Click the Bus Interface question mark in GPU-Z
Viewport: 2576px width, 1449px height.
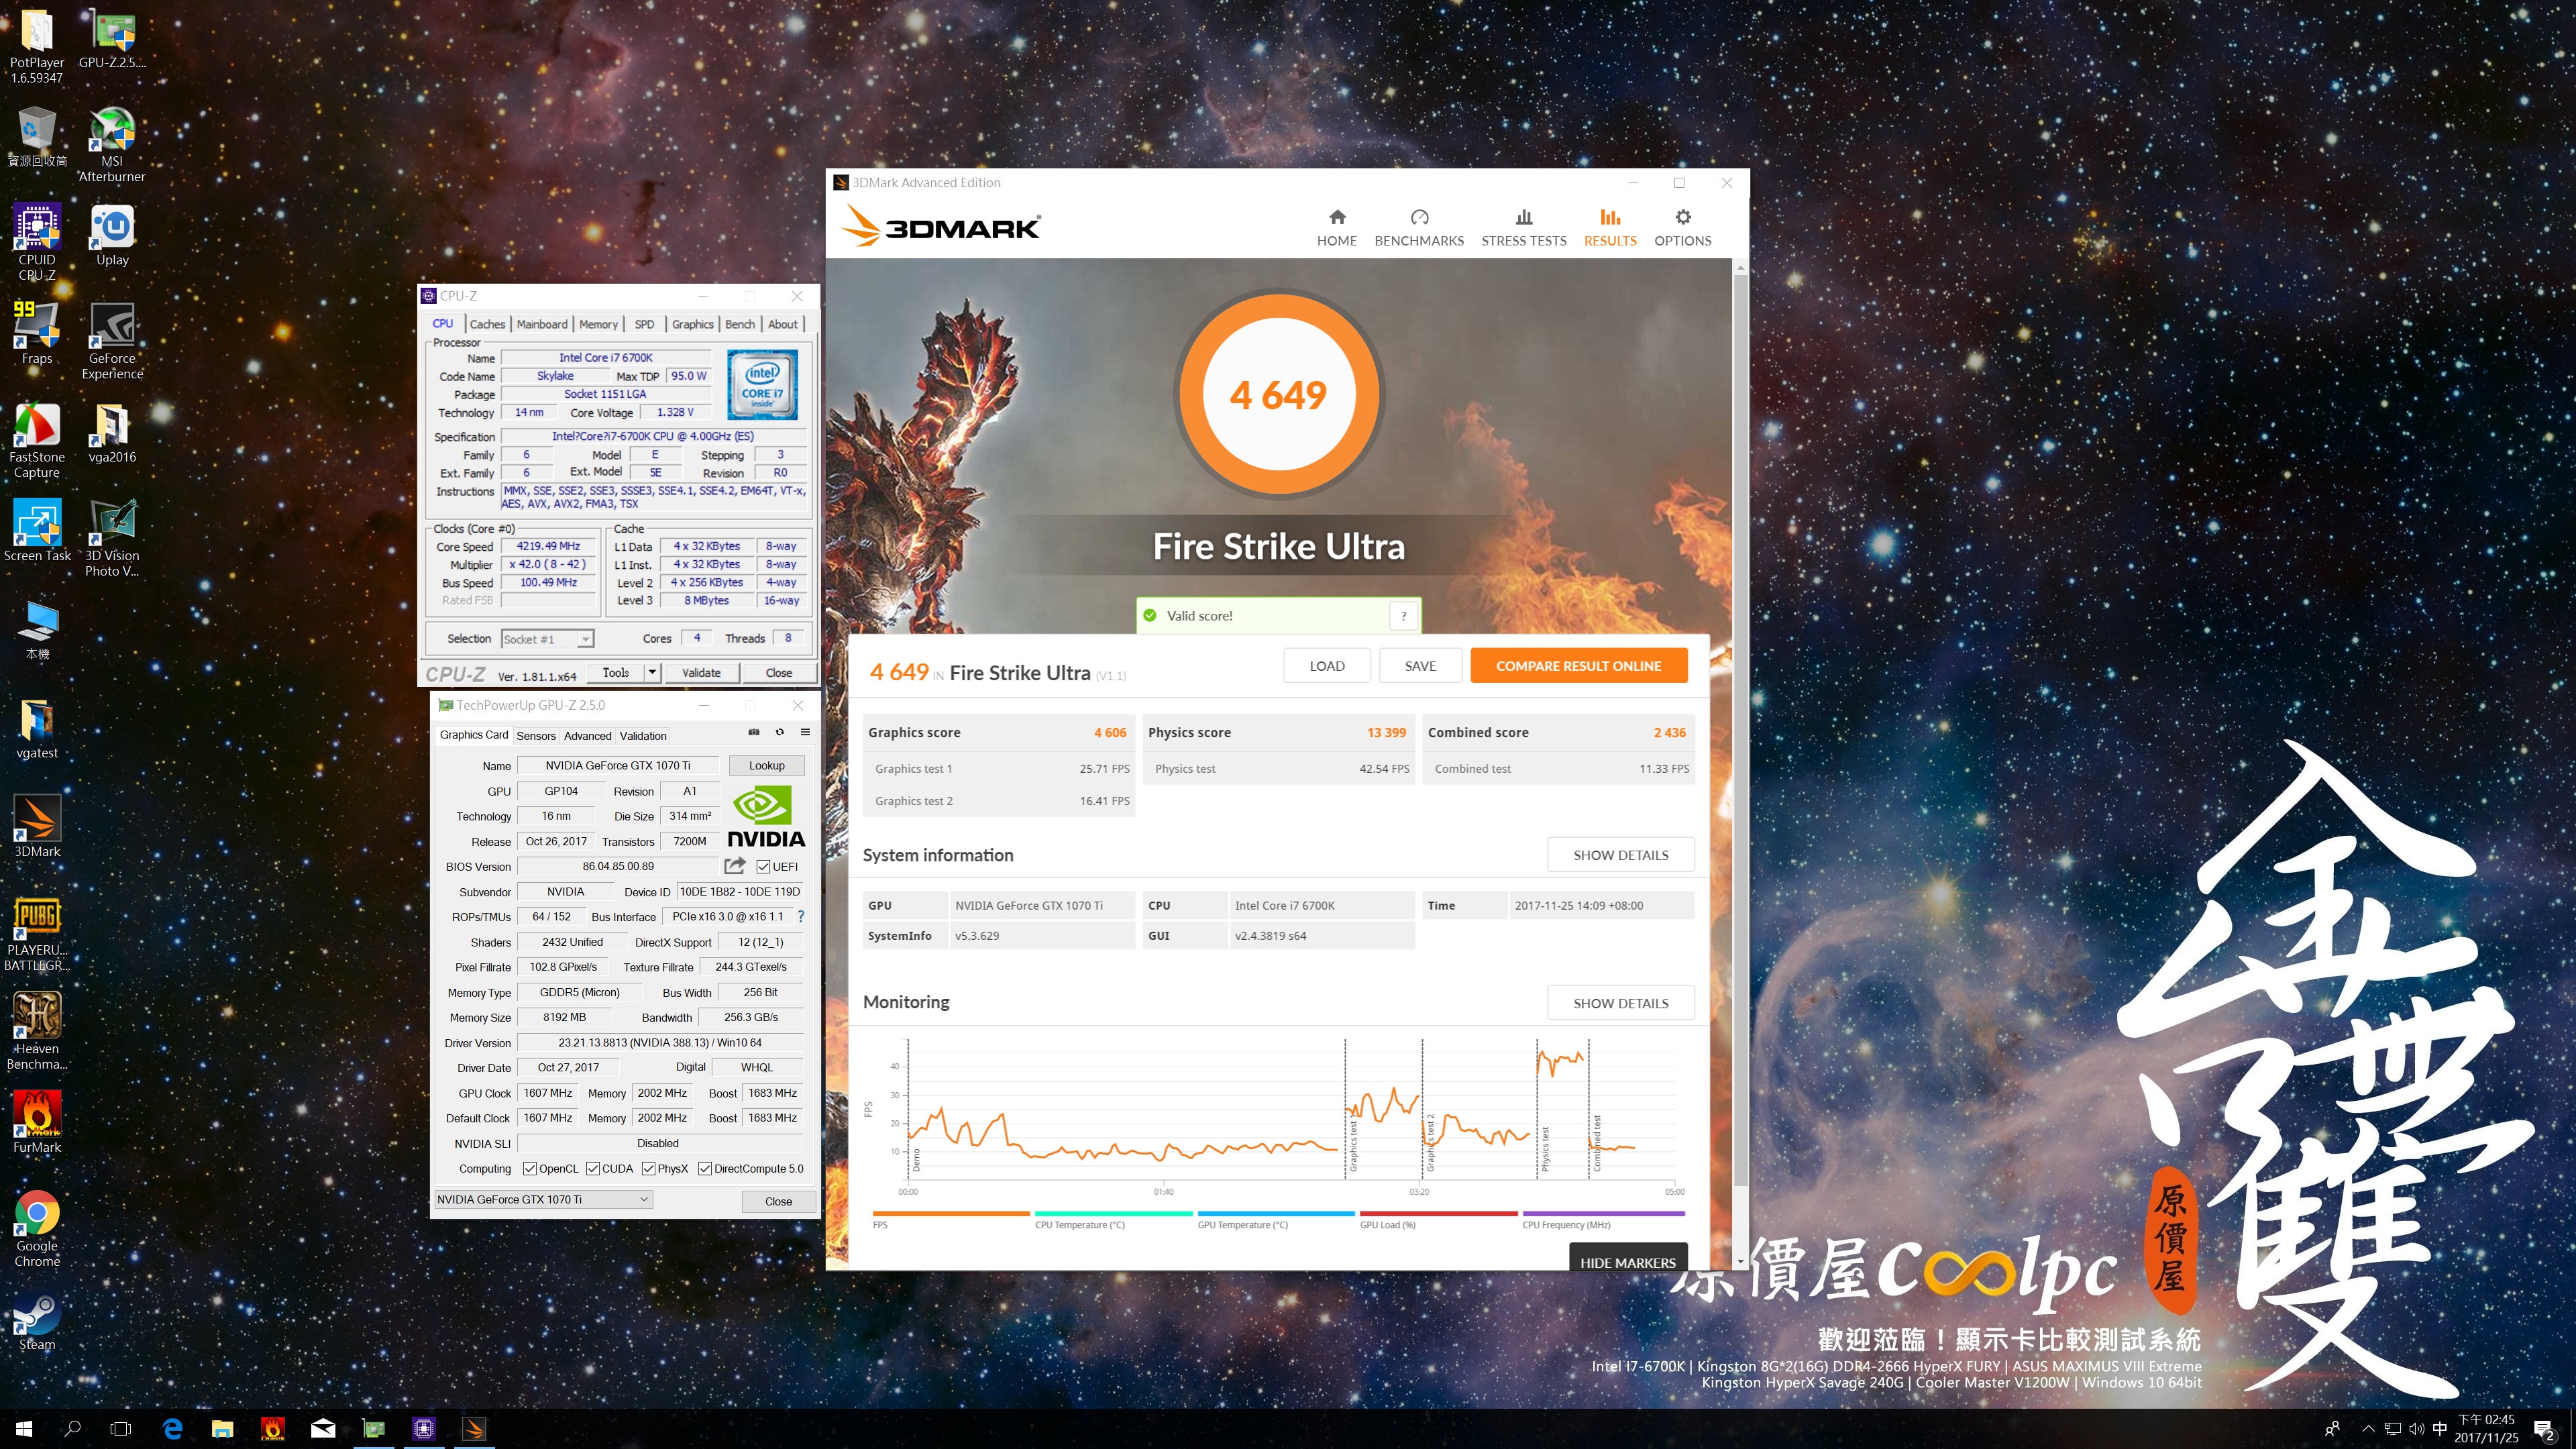[800, 916]
